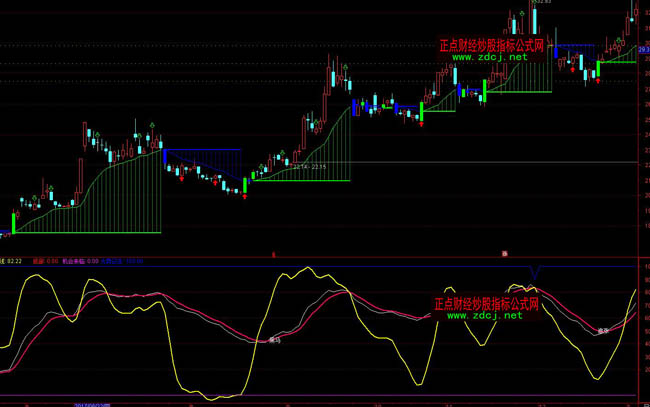Click the blue date label on the bottom time axis
Viewport: 650px width, 407px height.
(x=93, y=404)
